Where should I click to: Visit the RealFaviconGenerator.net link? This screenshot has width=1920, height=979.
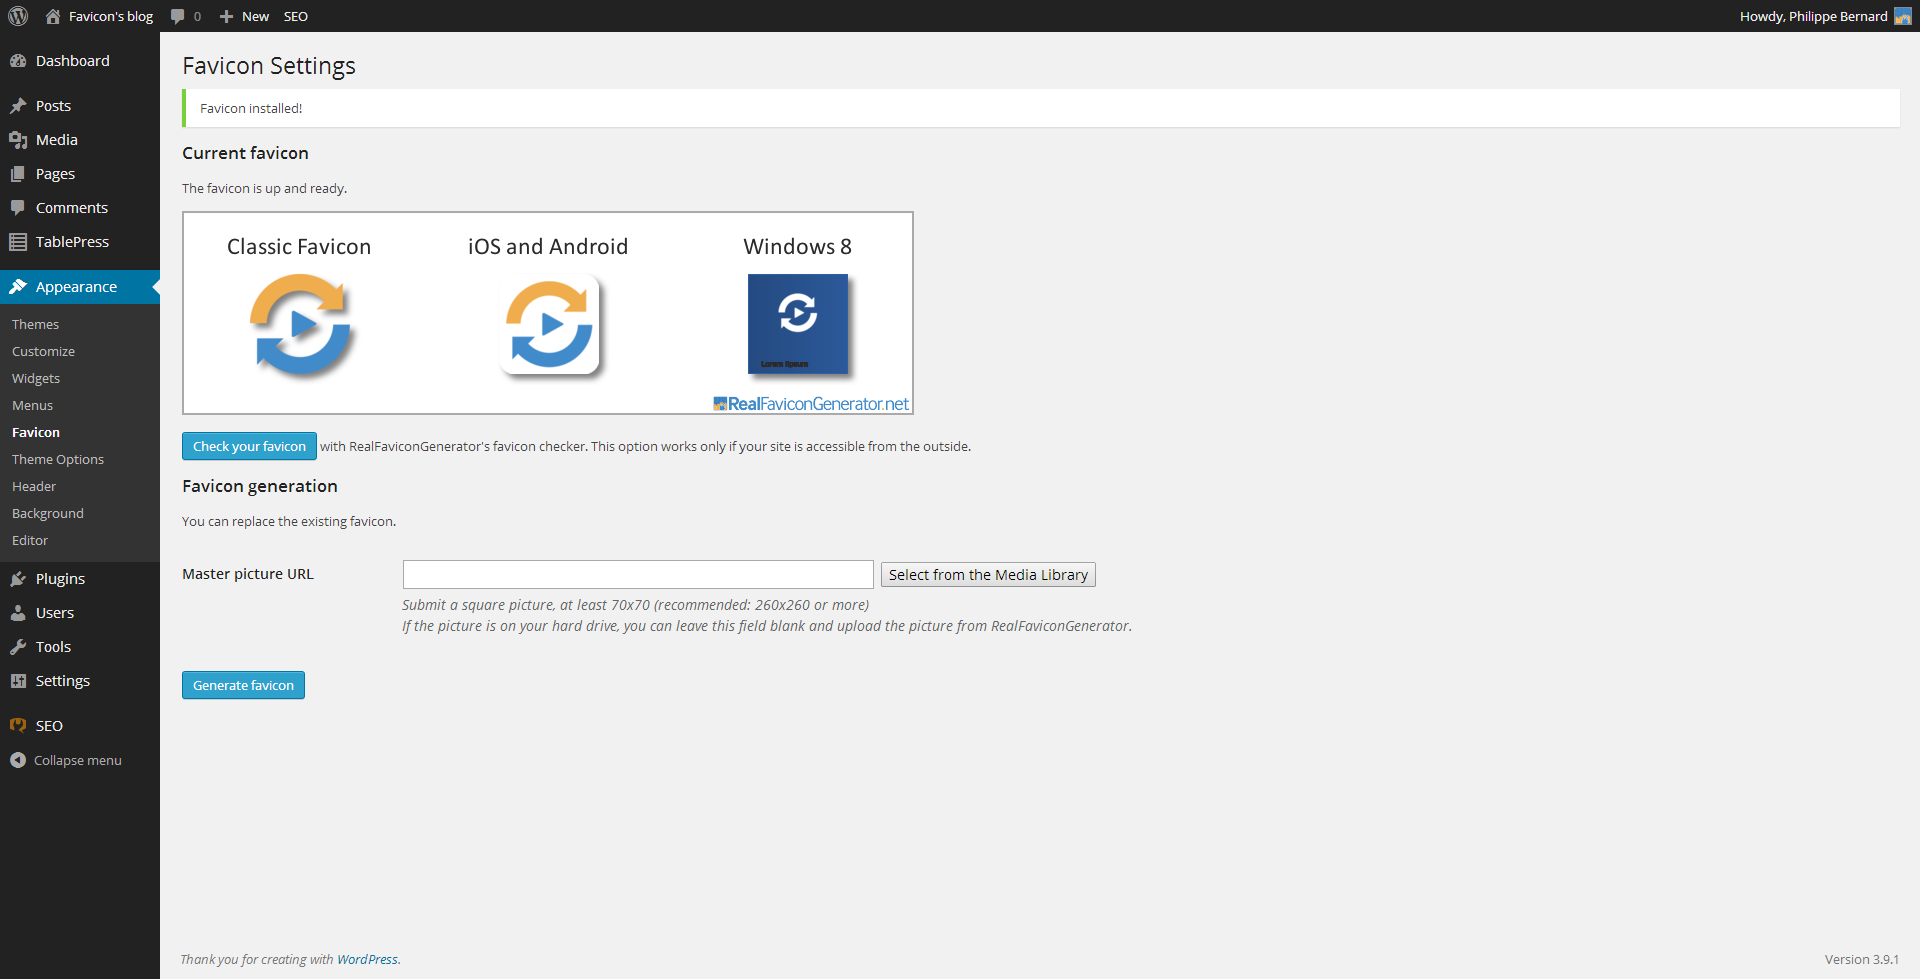(x=811, y=403)
